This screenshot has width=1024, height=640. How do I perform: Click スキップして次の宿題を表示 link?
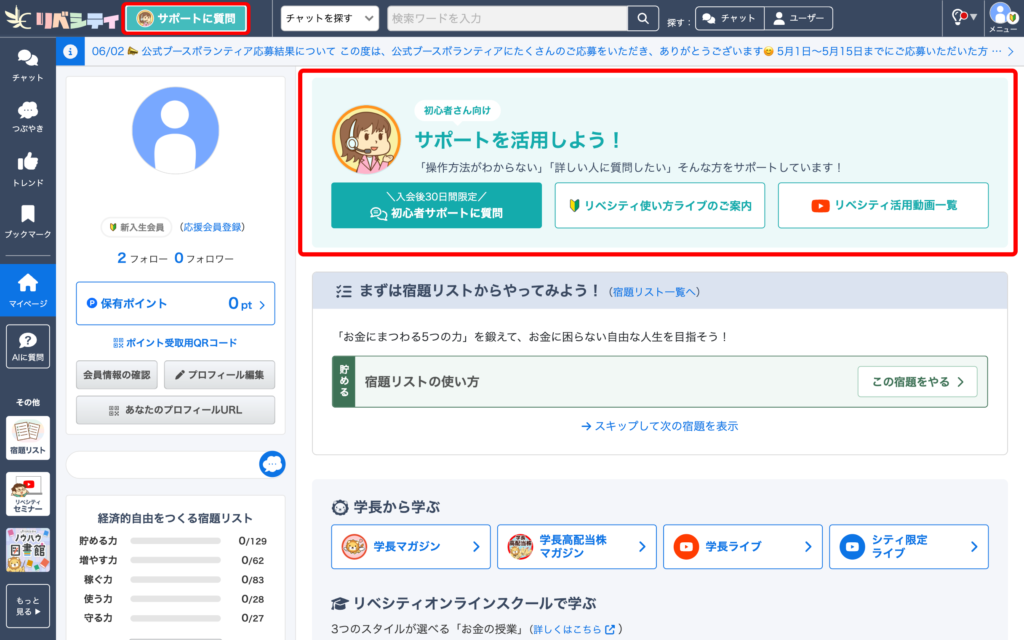pyautogui.click(x=659, y=426)
